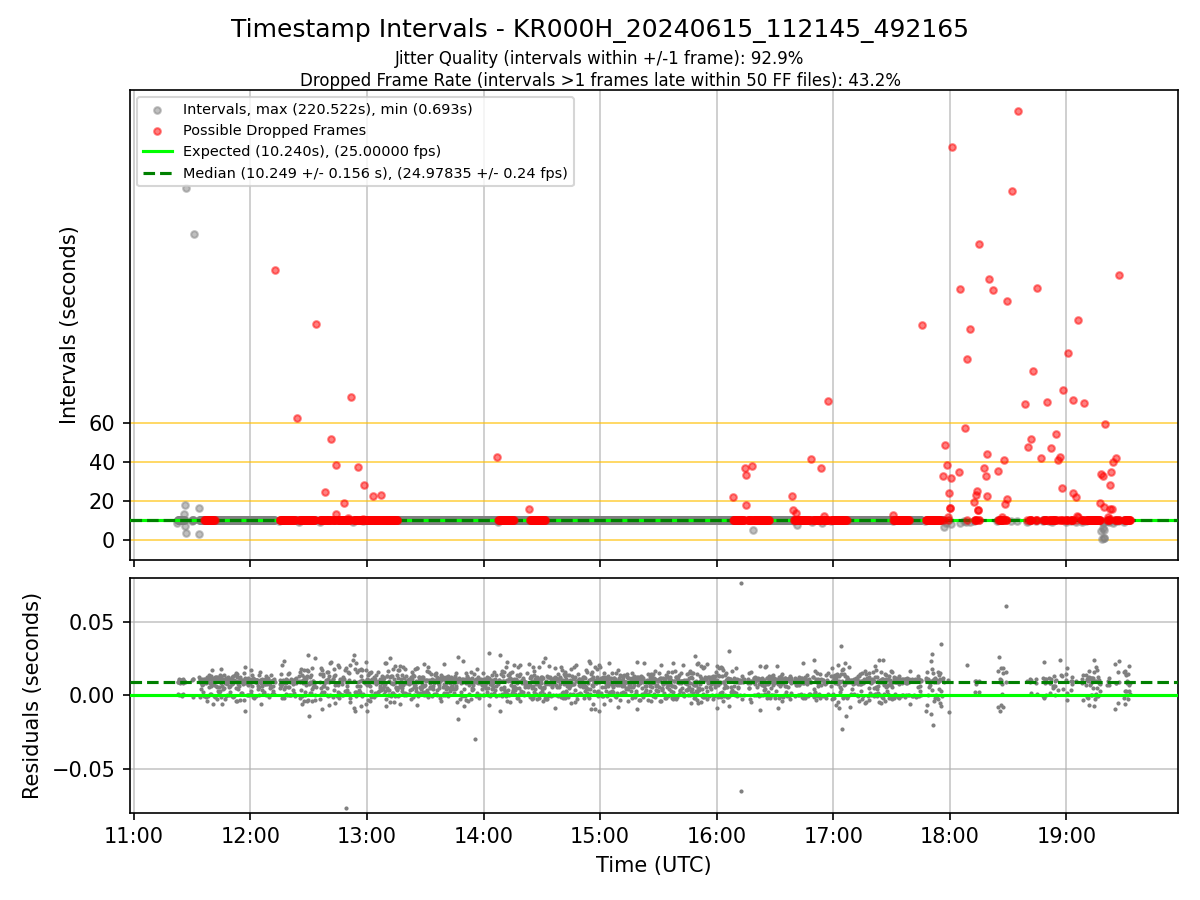The width and height of the screenshot is (1200, 900).
Task: Click the 'Jitter Quality' subtitle line showing 92.9%
Action: pos(599,58)
